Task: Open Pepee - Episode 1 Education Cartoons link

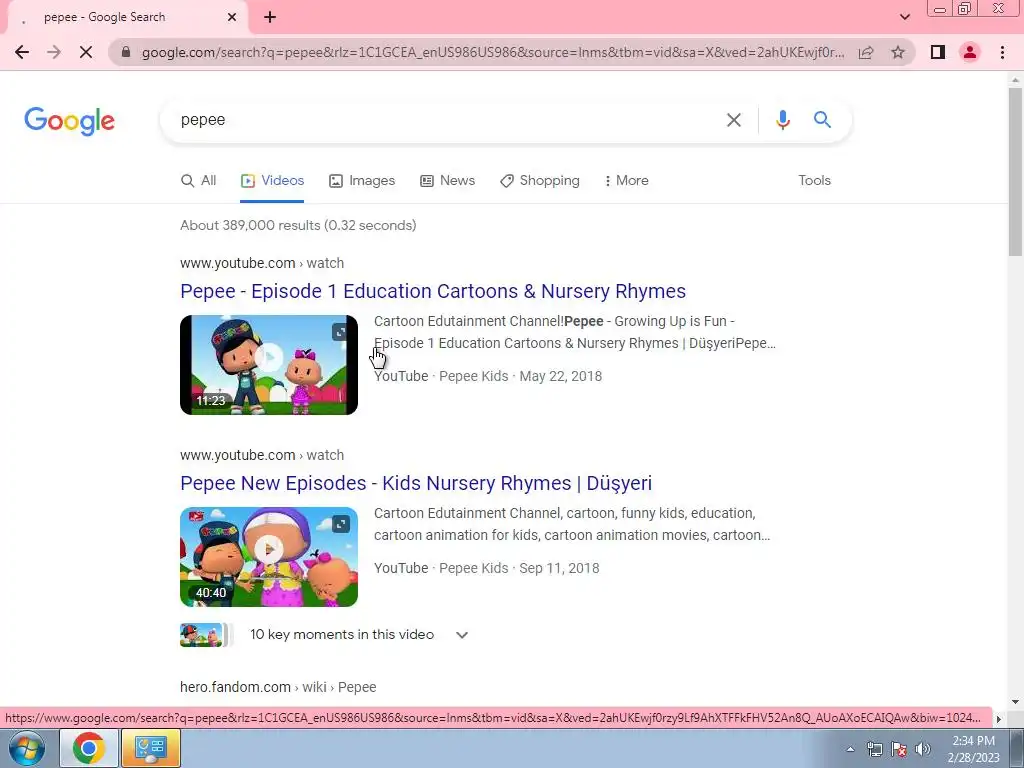Action: (x=433, y=291)
